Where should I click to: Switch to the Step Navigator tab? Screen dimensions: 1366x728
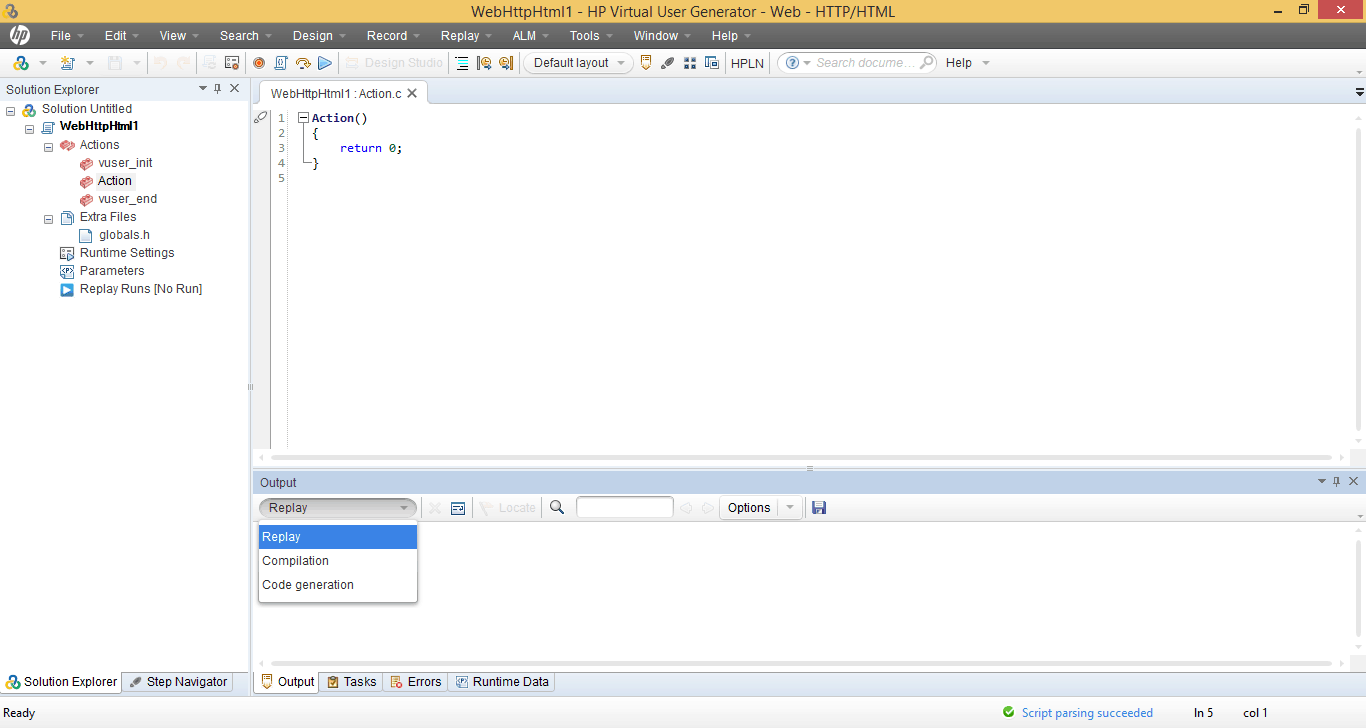178,682
